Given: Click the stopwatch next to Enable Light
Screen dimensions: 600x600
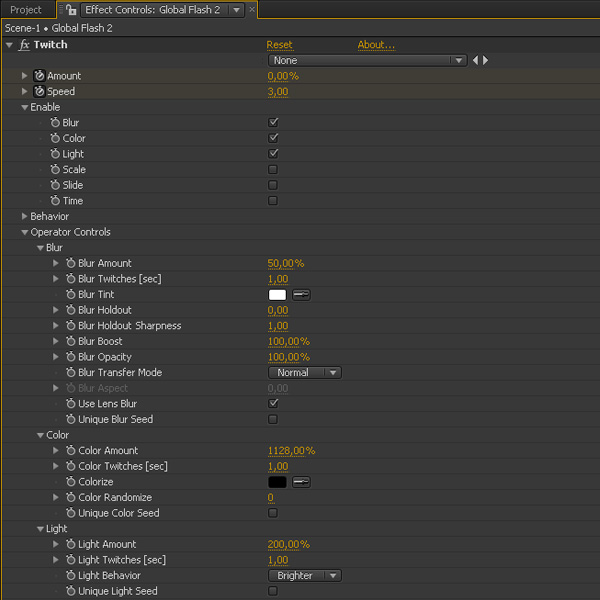Looking at the screenshot, I should [55, 154].
